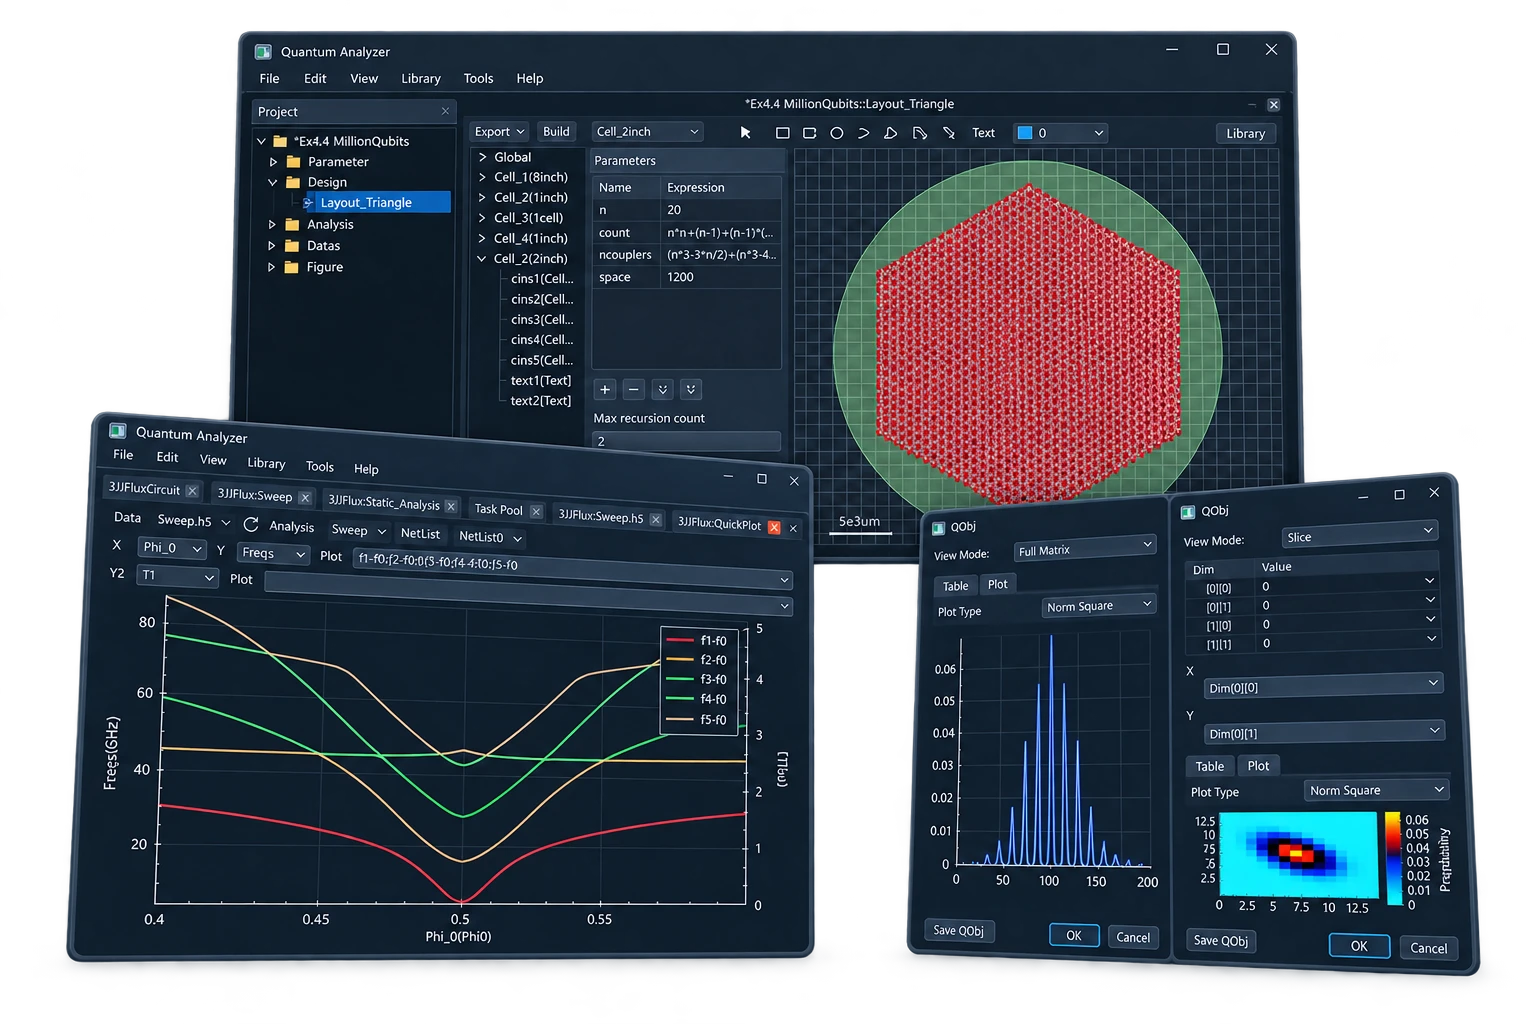
Task: Close the Project panel
Action: tap(445, 111)
